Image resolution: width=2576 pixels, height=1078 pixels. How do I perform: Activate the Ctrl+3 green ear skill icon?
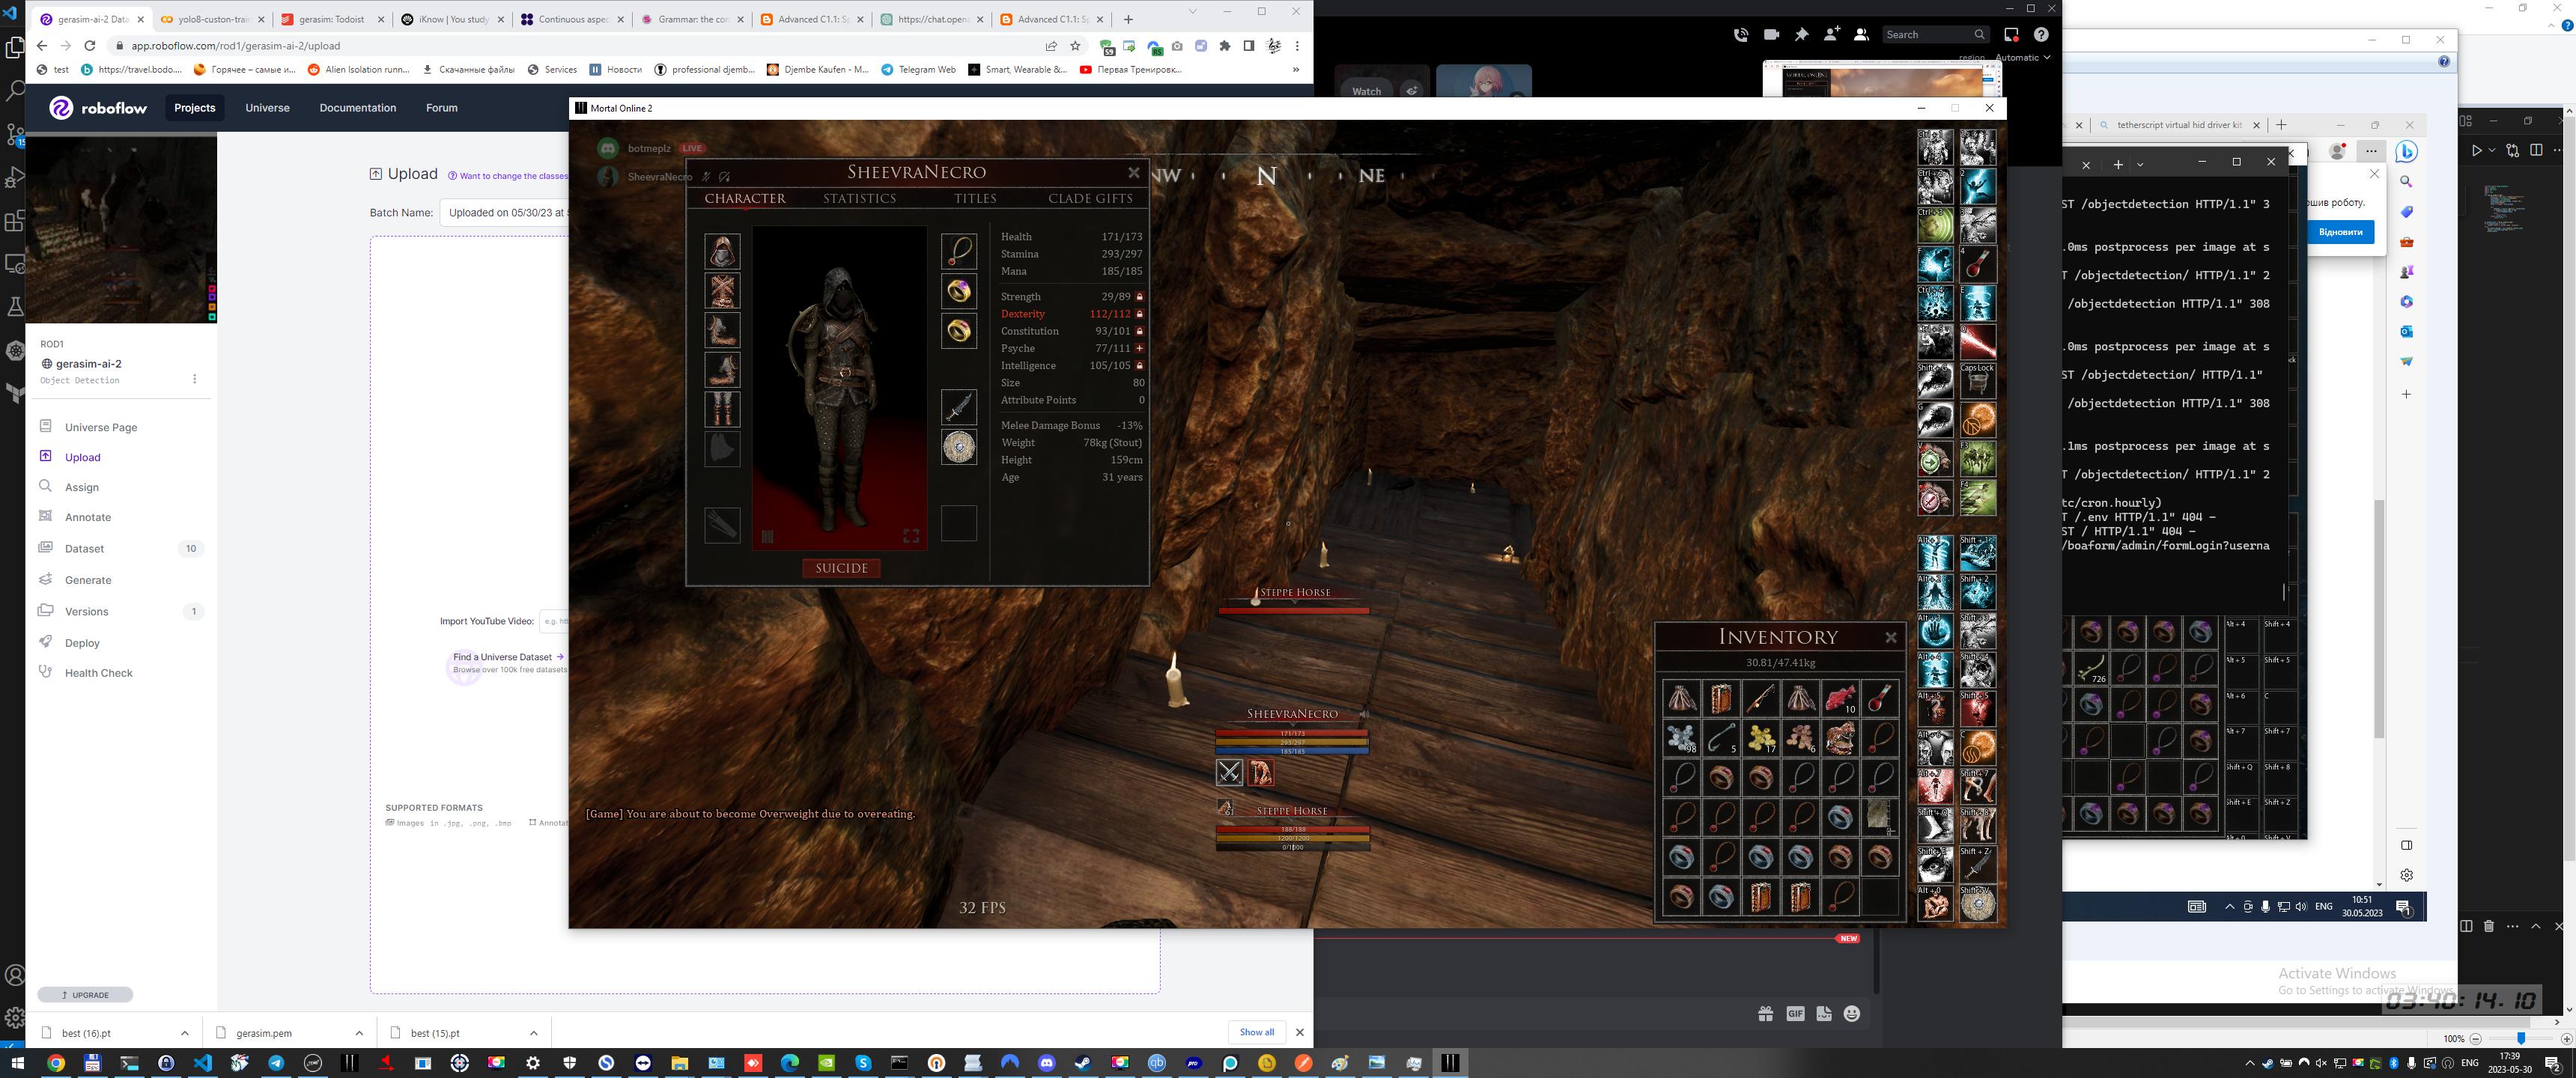1935,225
